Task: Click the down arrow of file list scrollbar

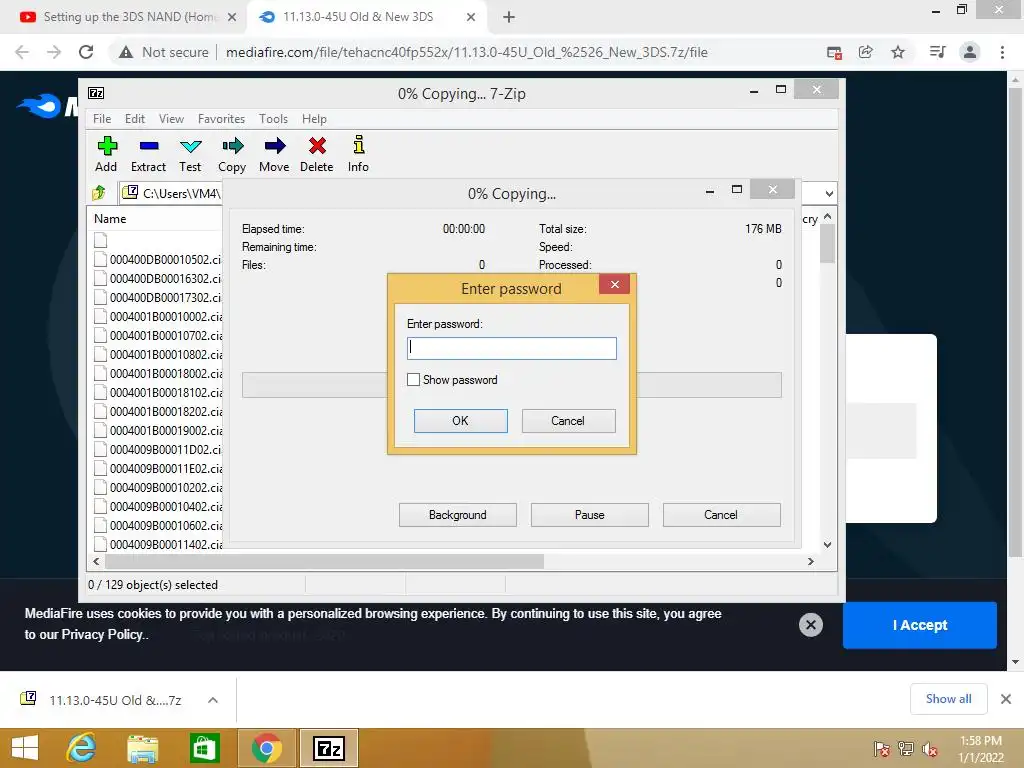Action: pyautogui.click(x=827, y=545)
